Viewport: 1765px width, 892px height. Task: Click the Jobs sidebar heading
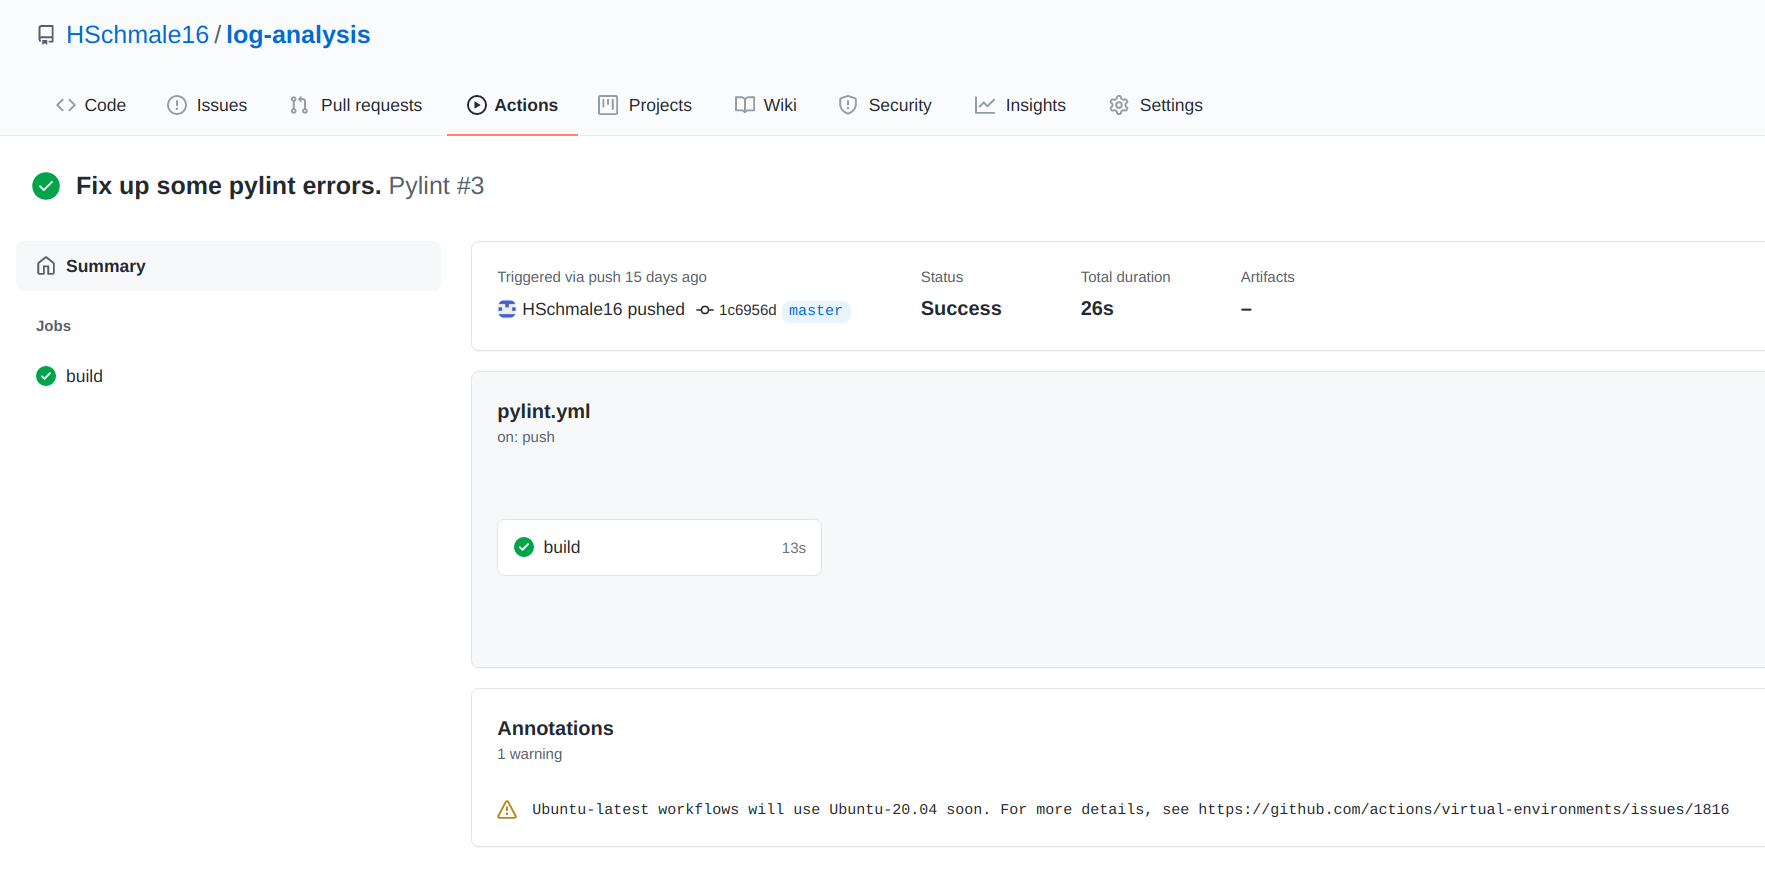(x=54, y=326)
